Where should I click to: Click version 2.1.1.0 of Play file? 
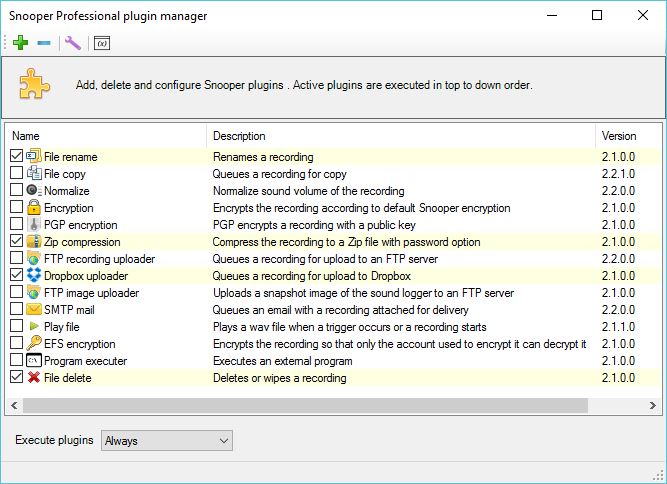(x=618, y=327)
